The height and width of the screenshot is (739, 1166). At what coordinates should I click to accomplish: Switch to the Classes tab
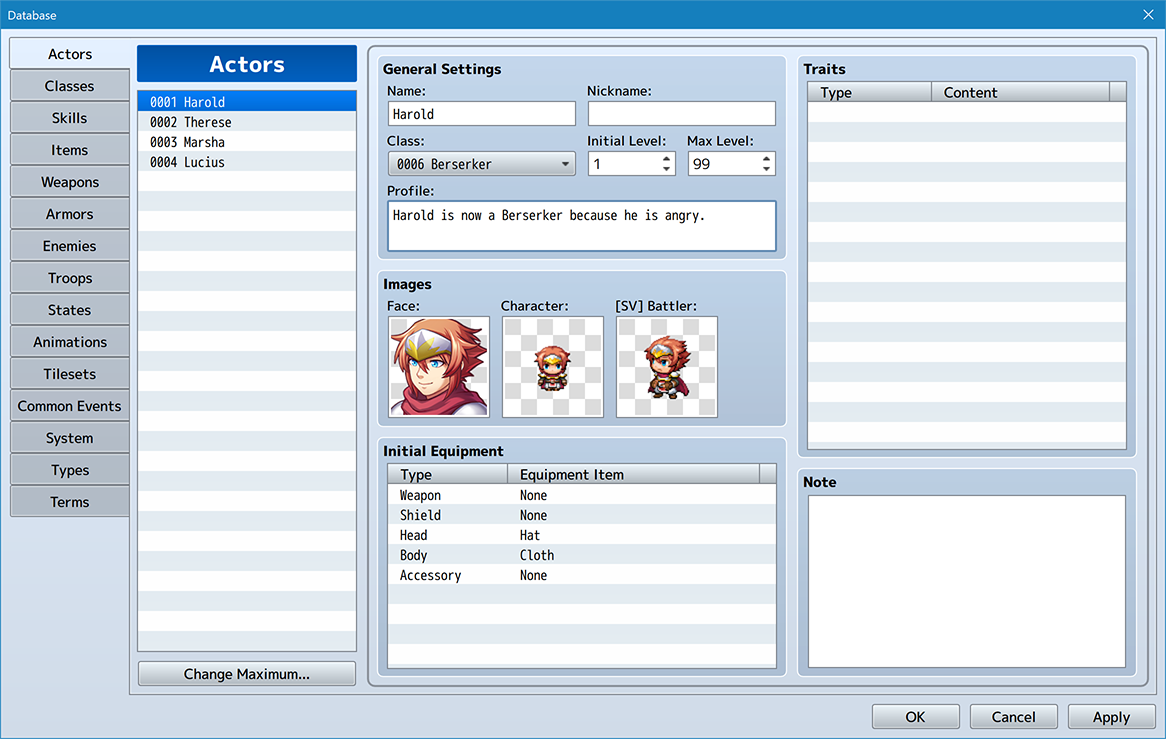70,86
